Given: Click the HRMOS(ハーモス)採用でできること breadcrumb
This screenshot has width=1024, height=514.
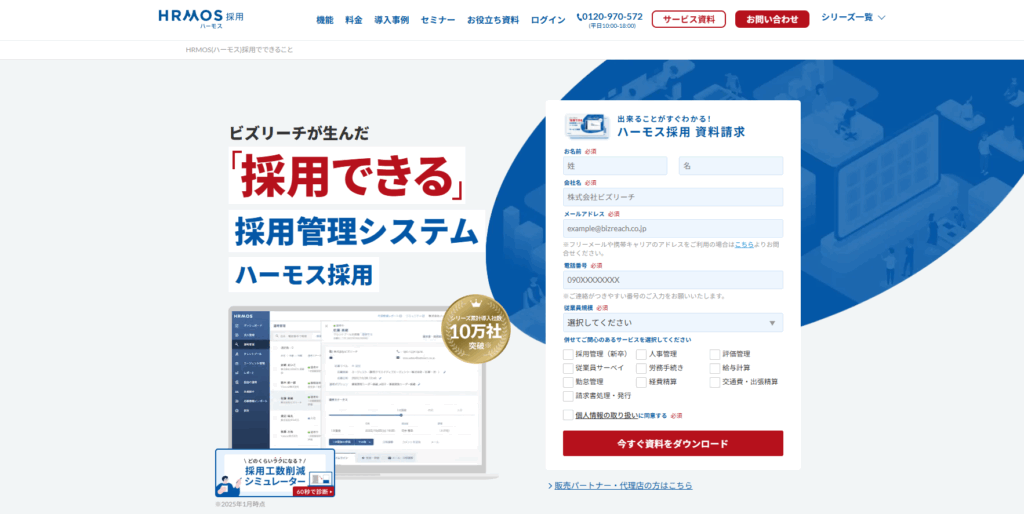Looking at the screenshot, I should pyautogui.click(x=239, y=50).
